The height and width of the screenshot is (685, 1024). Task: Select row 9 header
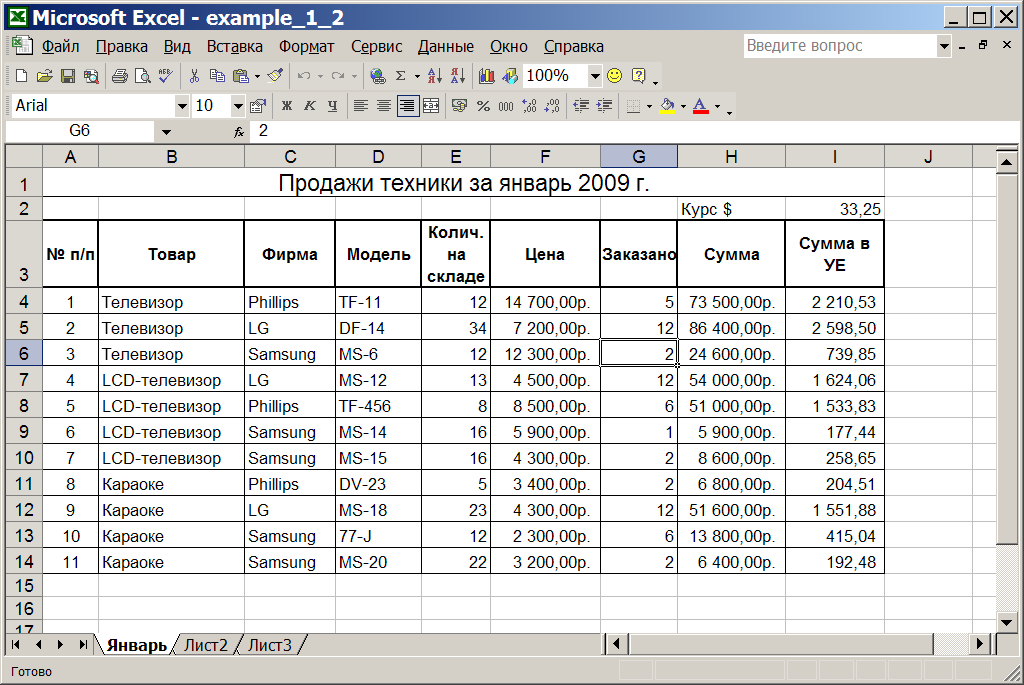[24, 432]
